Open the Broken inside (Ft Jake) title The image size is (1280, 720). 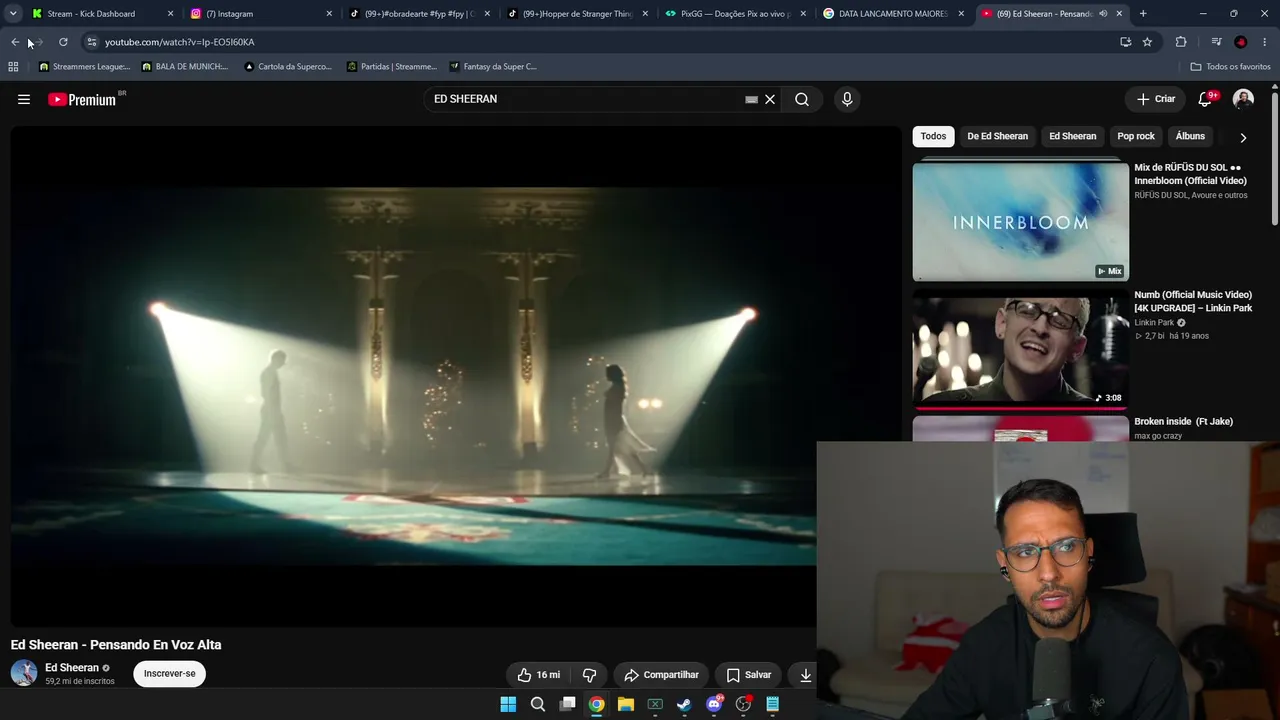(x=1183, y=422)
